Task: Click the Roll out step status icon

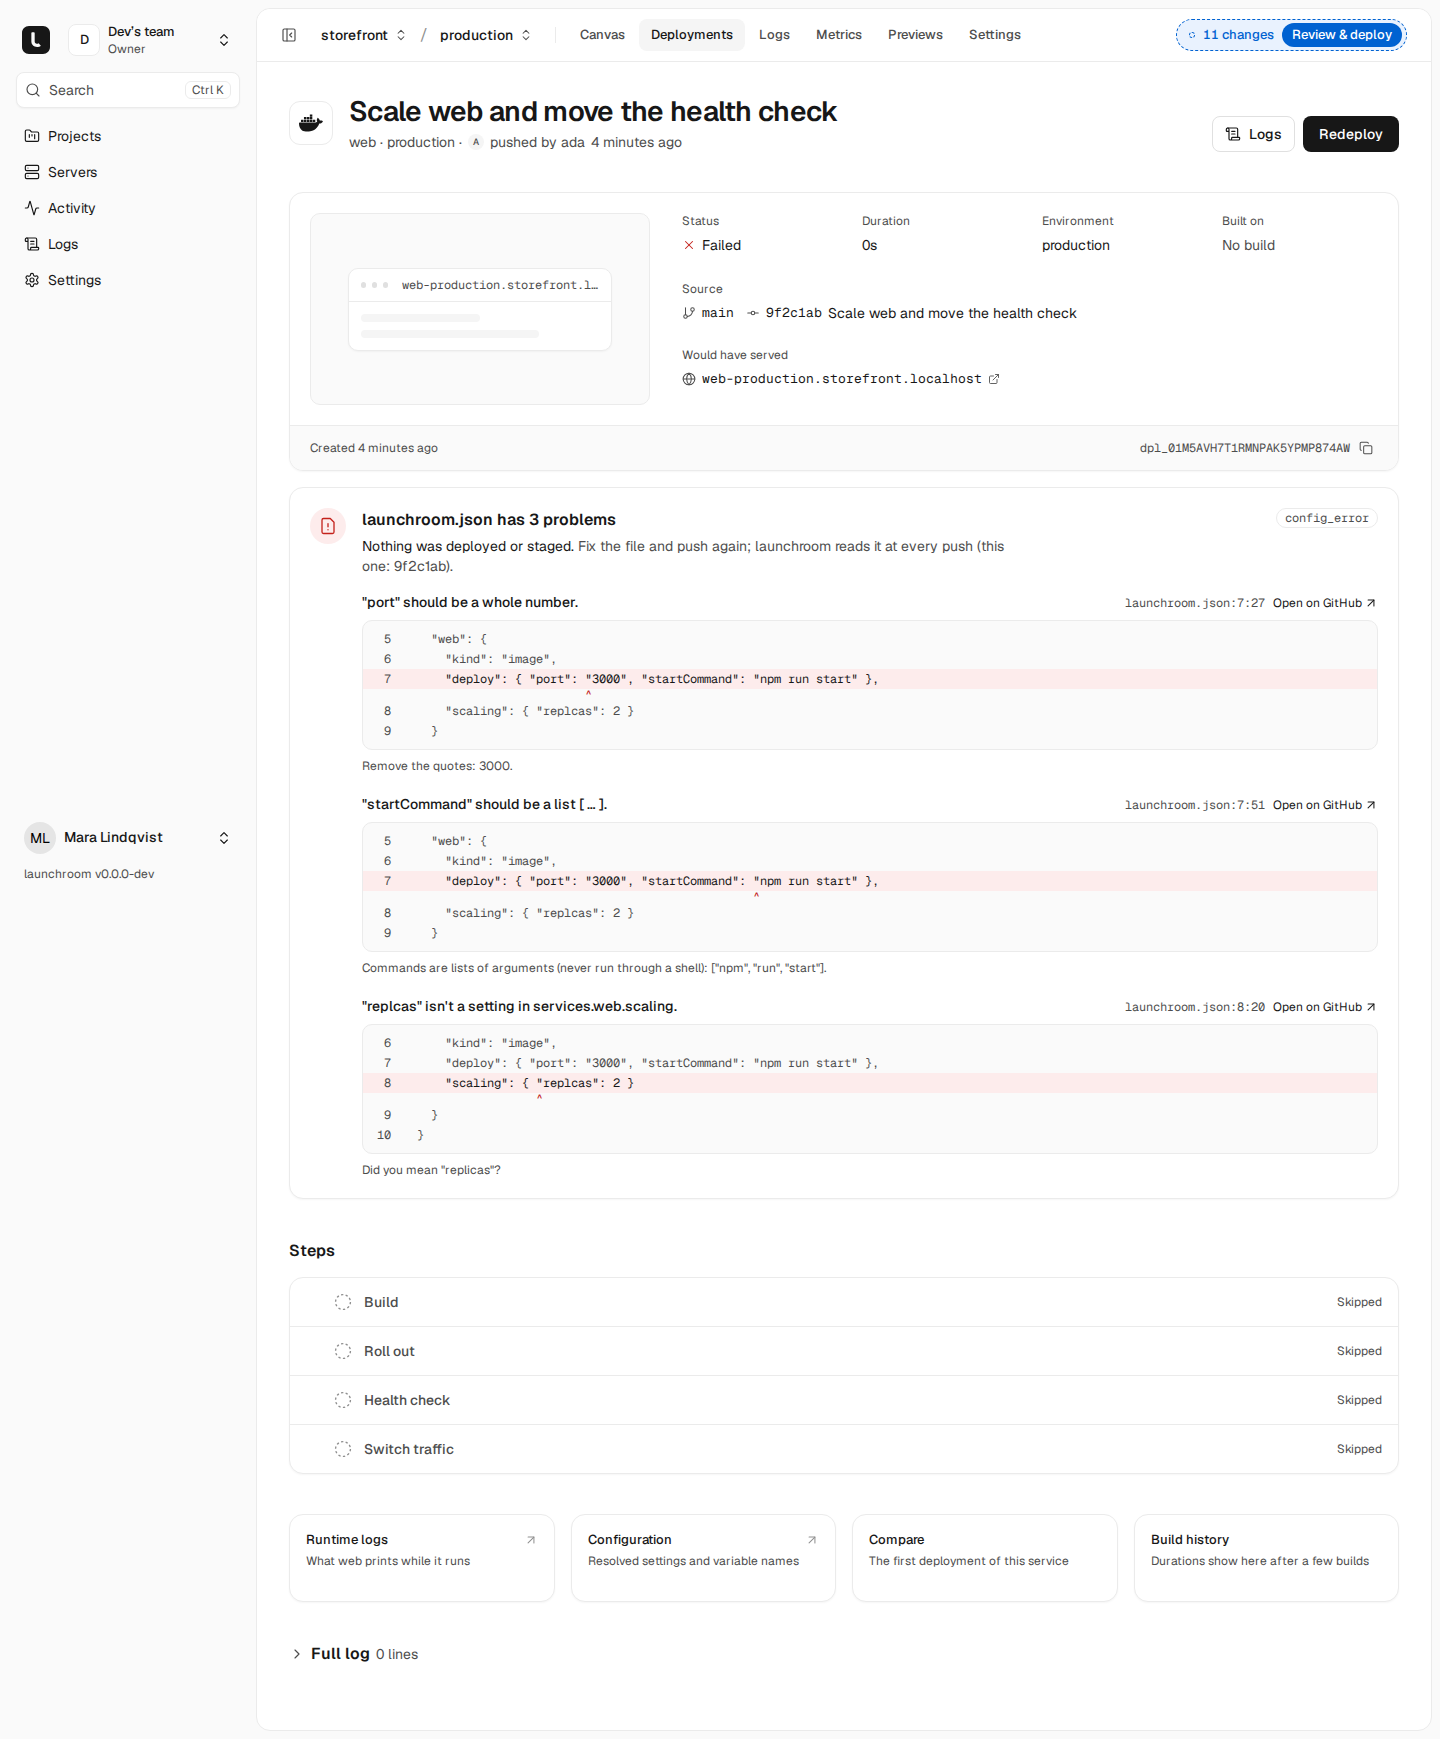Action: [343, 1351]
